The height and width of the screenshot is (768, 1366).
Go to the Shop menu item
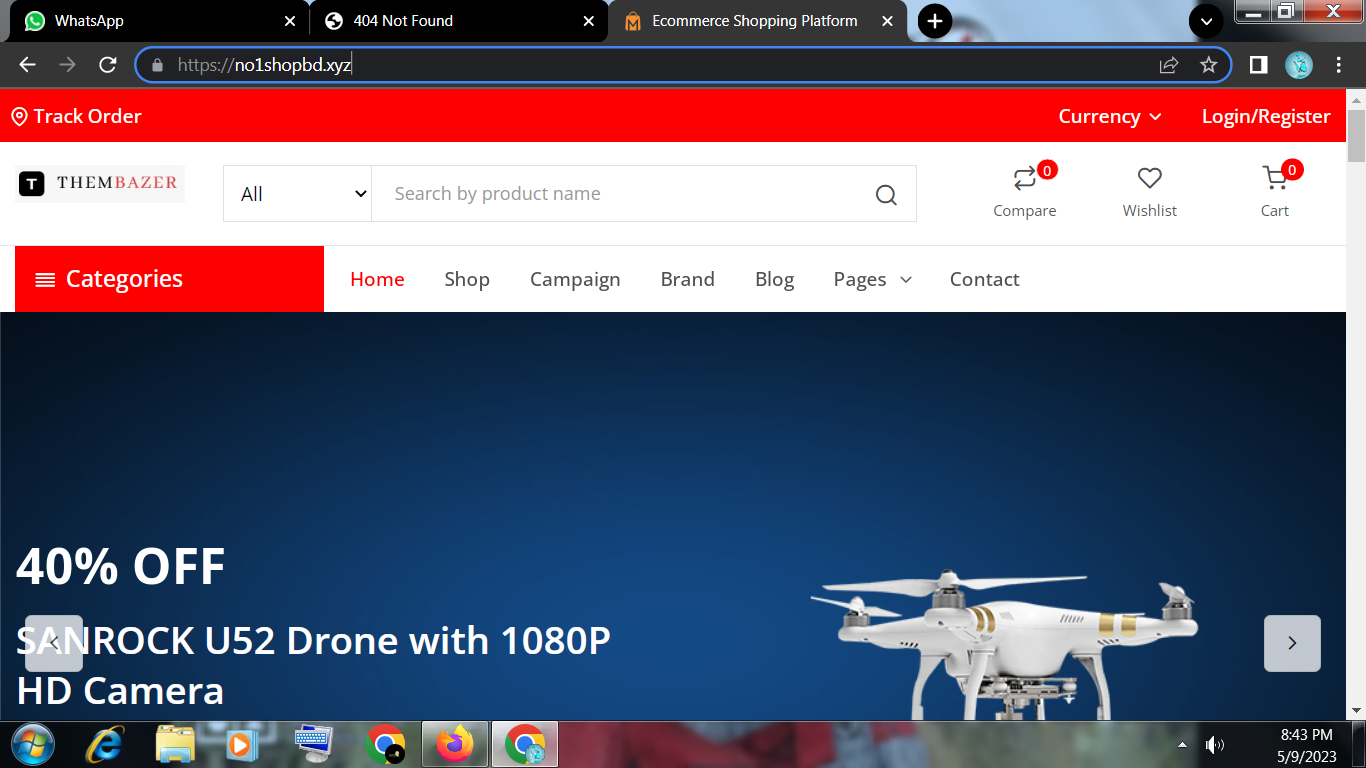coord(467,280)
